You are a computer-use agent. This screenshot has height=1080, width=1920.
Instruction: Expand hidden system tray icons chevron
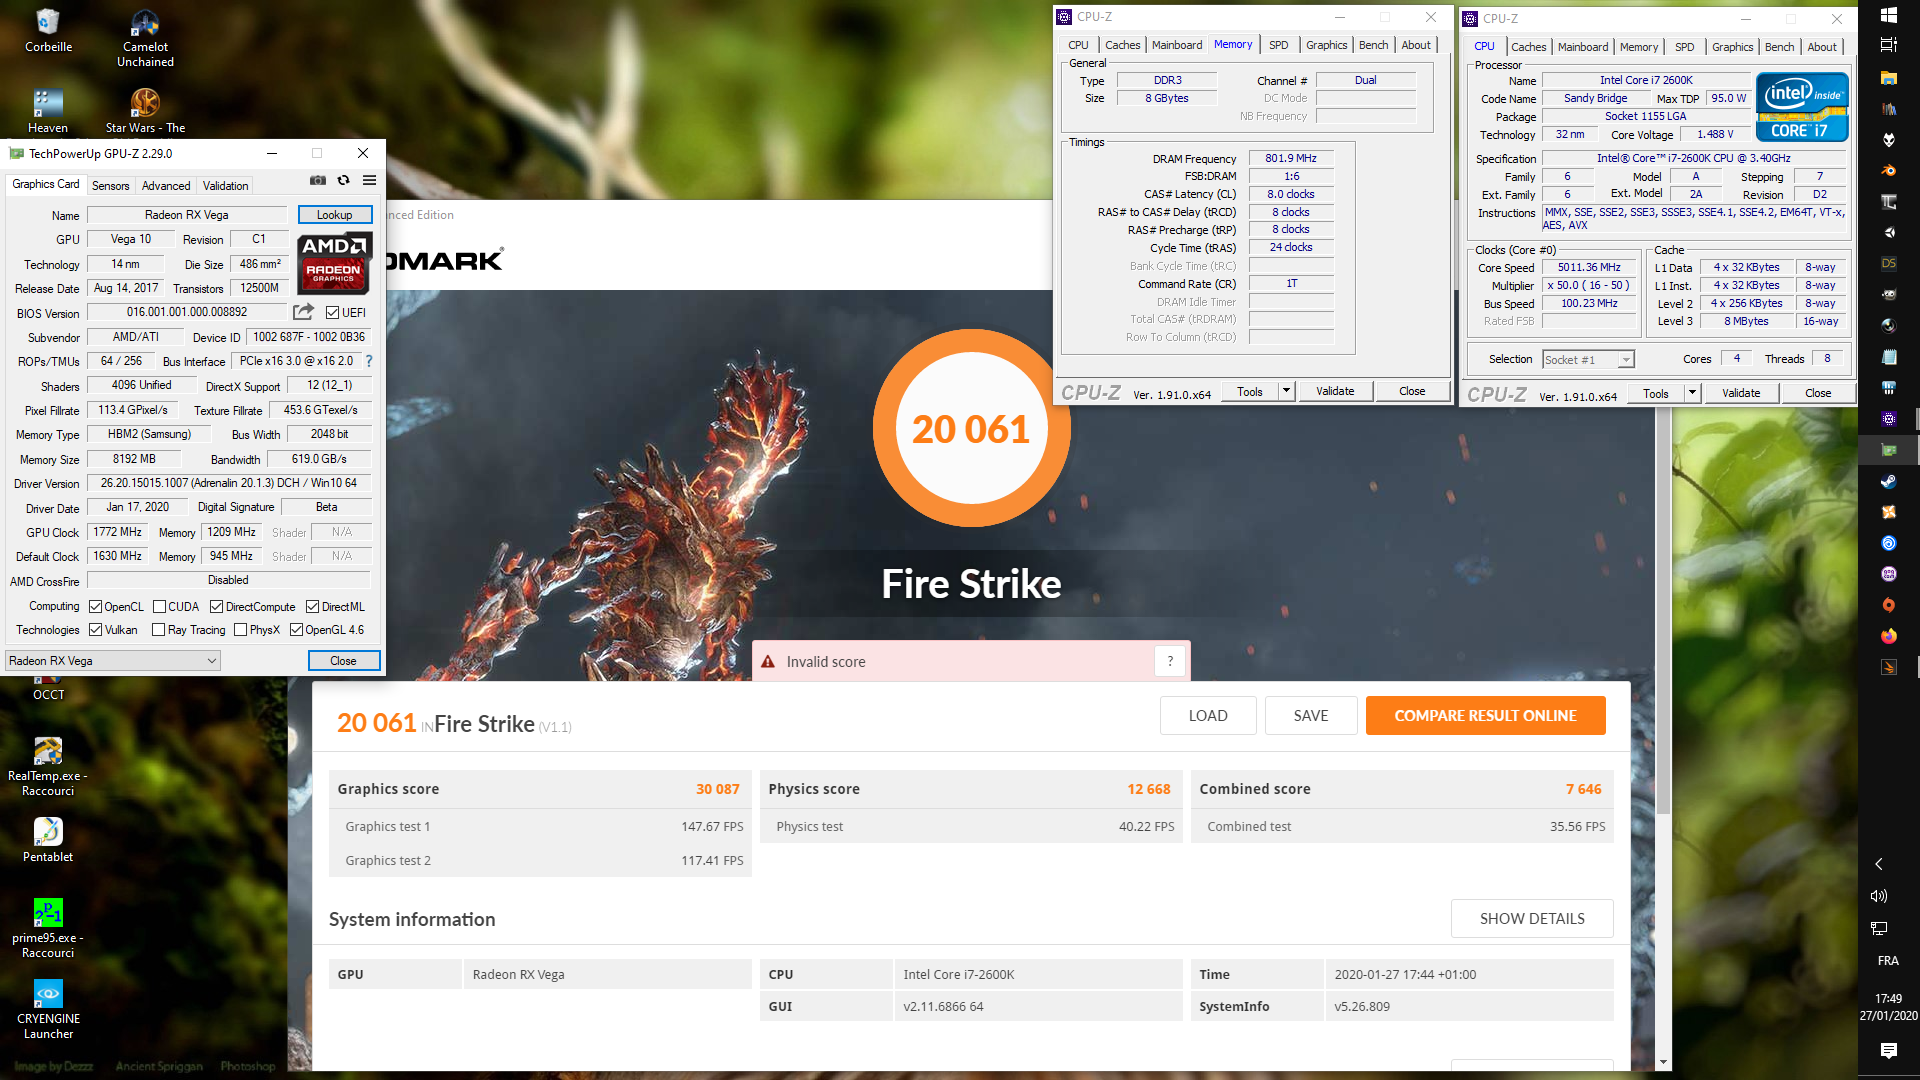[x=1879, y=864]
